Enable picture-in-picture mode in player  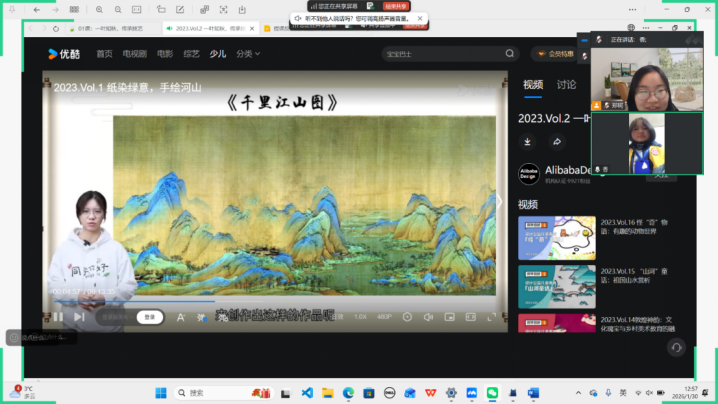pyautogui.click(x=450, y=317)
